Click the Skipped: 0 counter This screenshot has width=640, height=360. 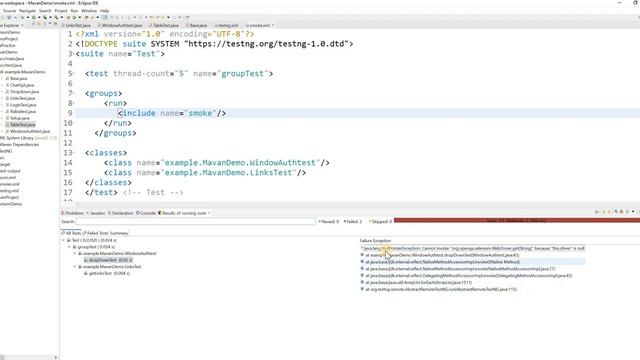(380, 222)
